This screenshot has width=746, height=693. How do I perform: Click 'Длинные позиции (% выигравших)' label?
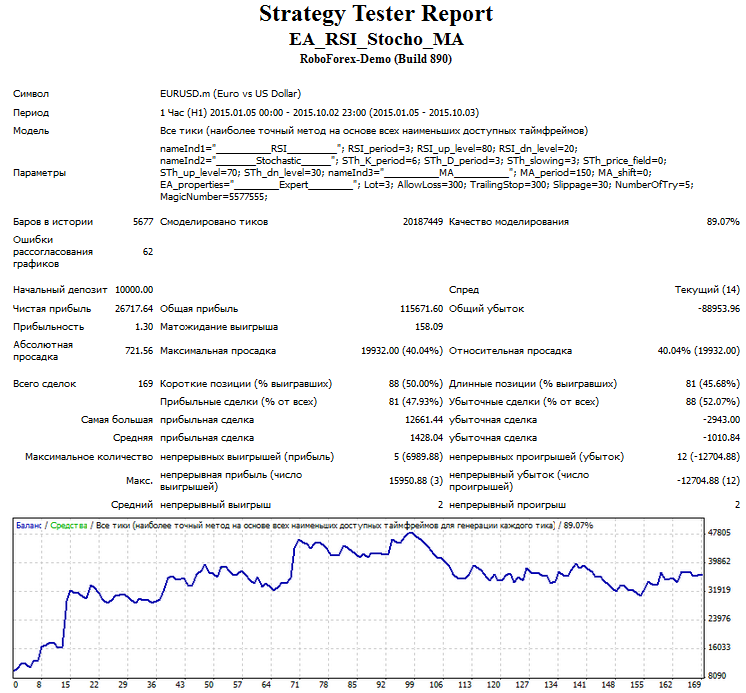533,384
